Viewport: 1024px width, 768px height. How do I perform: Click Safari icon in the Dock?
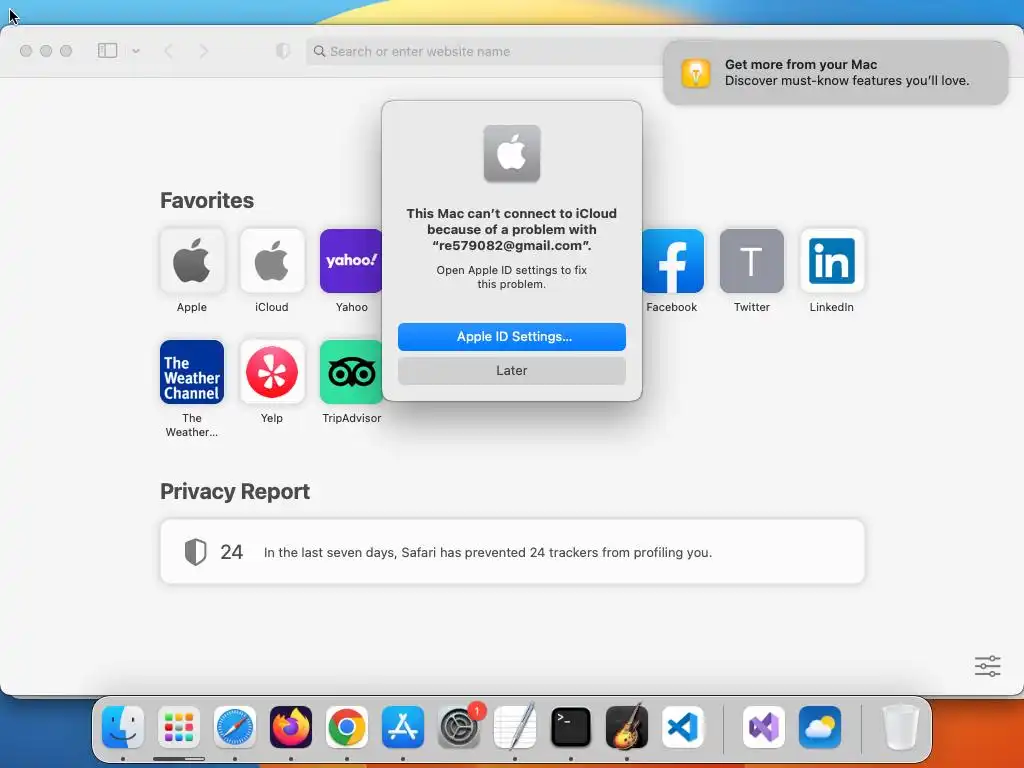pos(235,727)
